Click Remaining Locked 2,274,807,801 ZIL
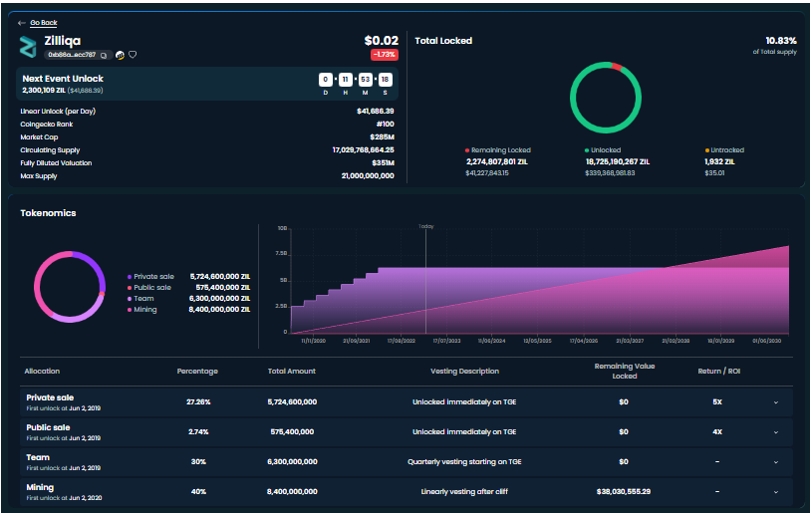Screen dimensions: 811x513 497,162
